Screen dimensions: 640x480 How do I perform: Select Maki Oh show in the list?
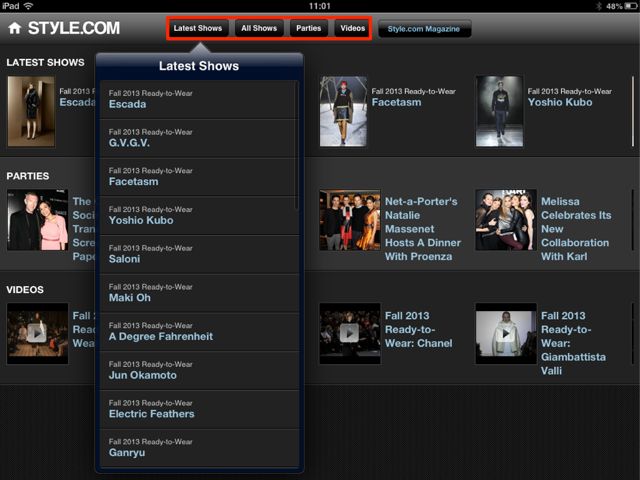click(199, 293)
